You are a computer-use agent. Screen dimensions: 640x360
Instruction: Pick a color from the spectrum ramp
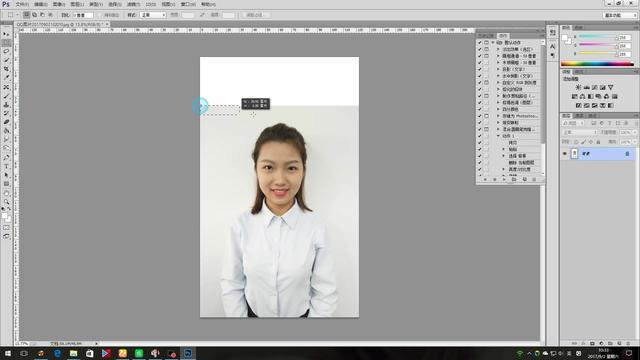(x=598, y=64)
